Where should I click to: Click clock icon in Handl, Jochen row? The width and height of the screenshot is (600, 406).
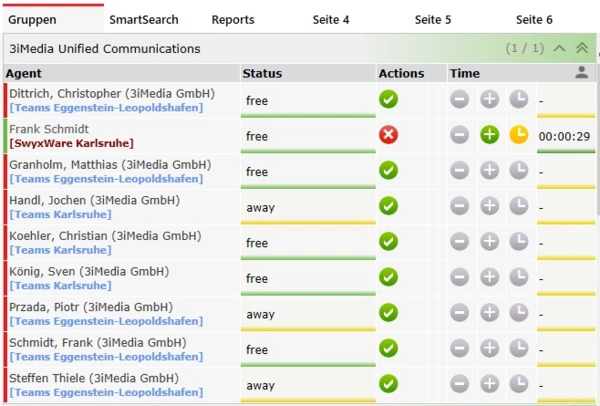pyautogui.click(x=519, y=206)
